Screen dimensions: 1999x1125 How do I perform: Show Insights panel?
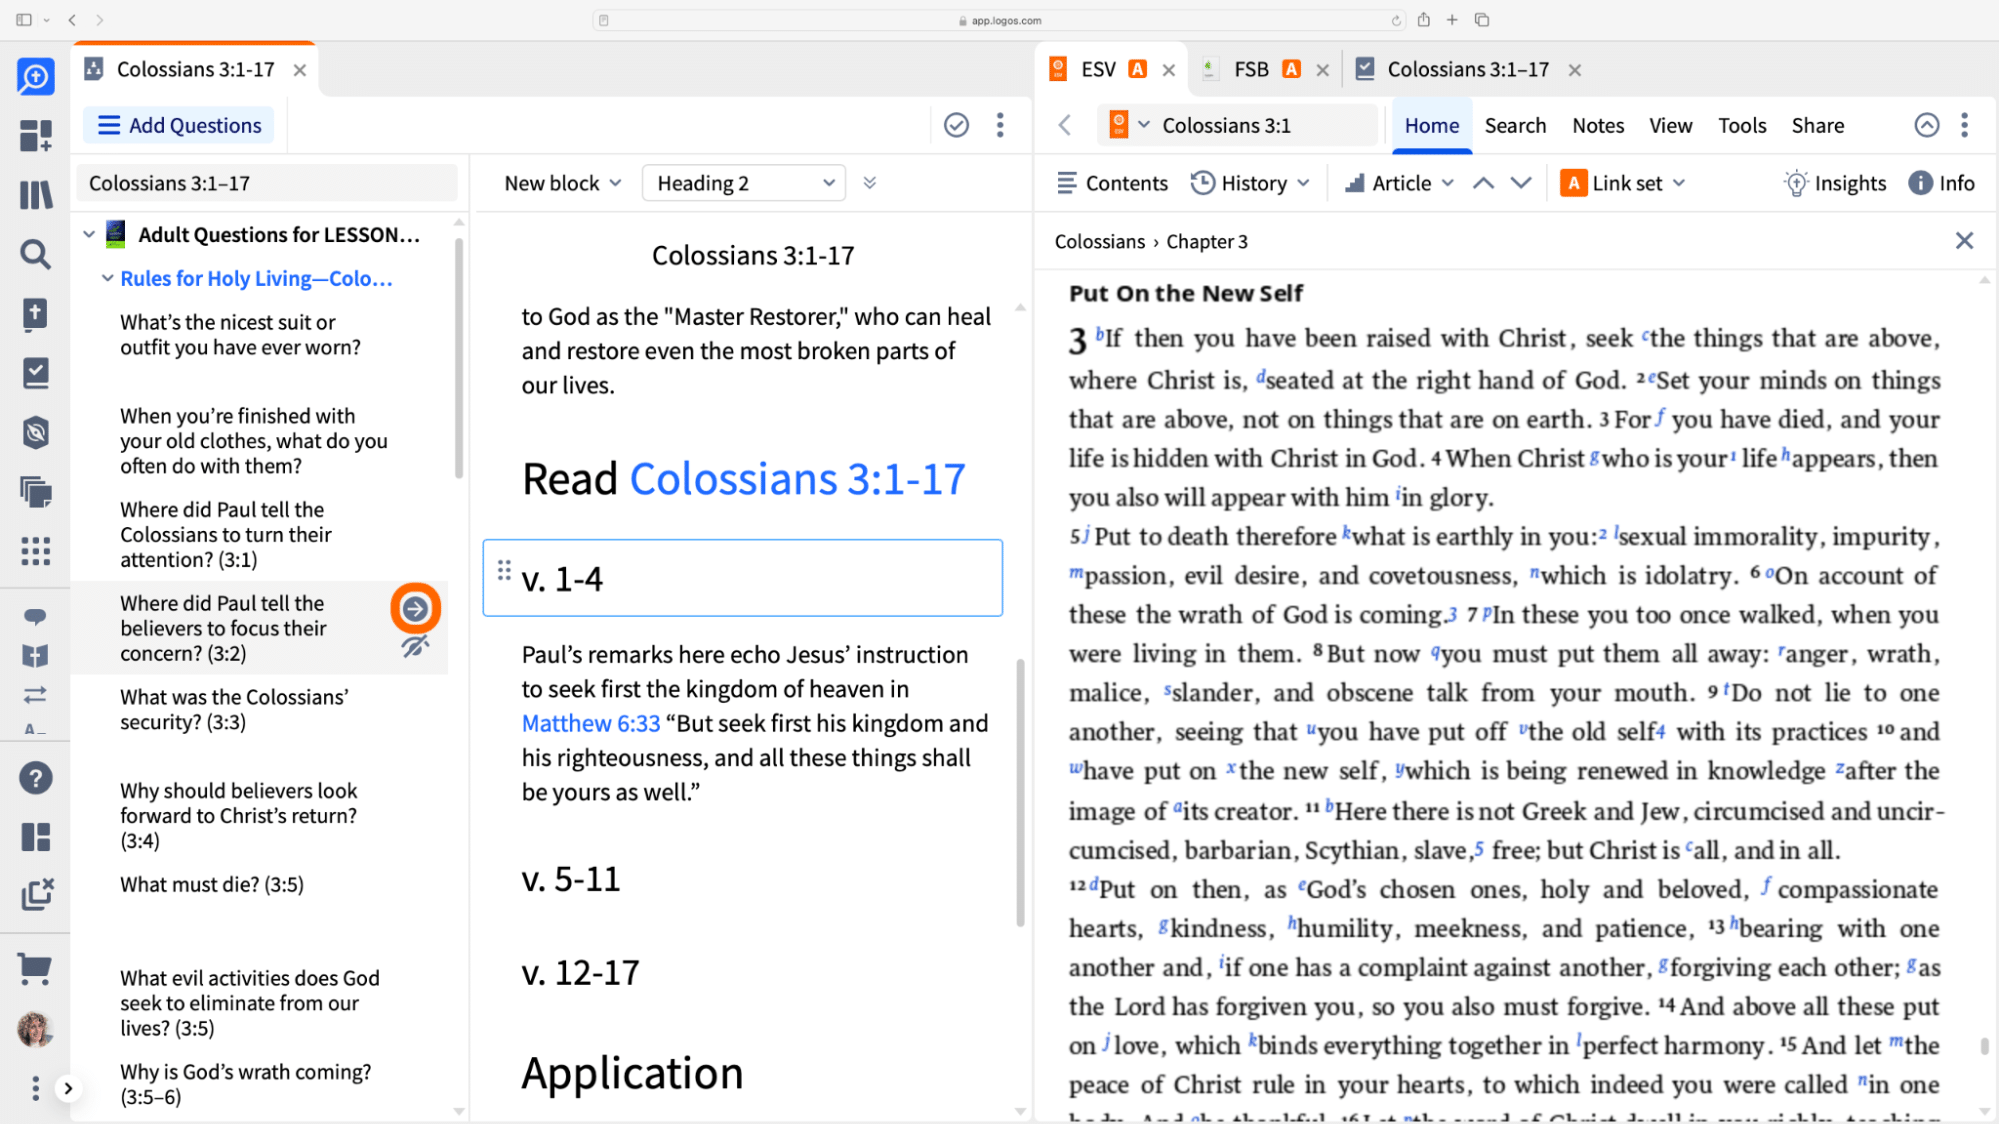[x=1835, y=183]
